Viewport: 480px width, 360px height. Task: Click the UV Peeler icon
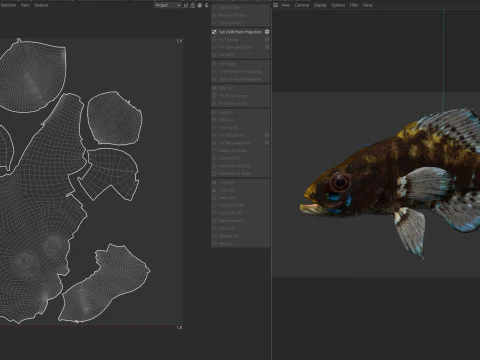[x=214, y=64]
